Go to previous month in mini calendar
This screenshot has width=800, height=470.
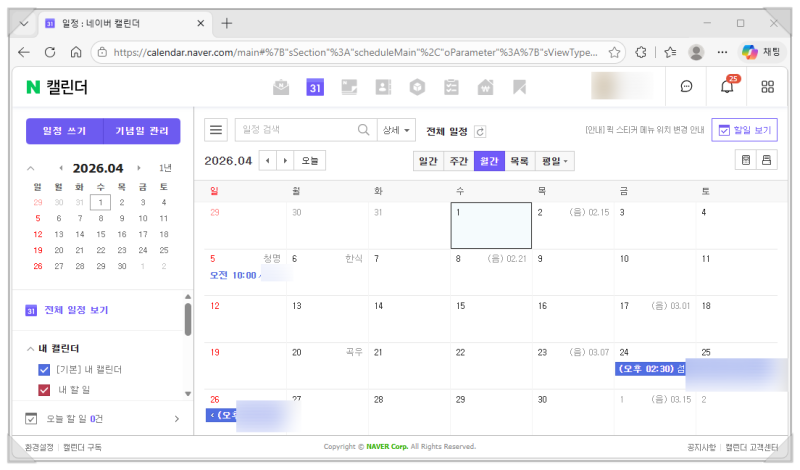tap(61, 168)
